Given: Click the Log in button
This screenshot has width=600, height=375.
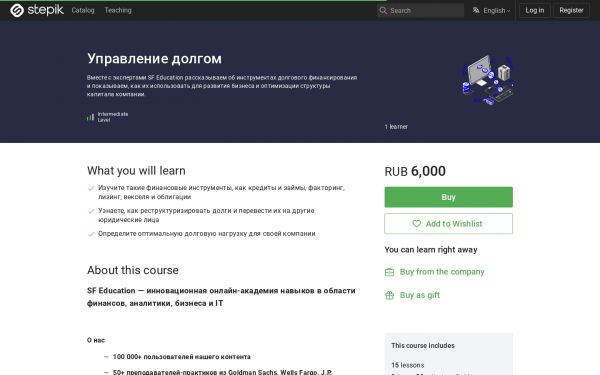Looking at the screenshot, I should (535, 10).
